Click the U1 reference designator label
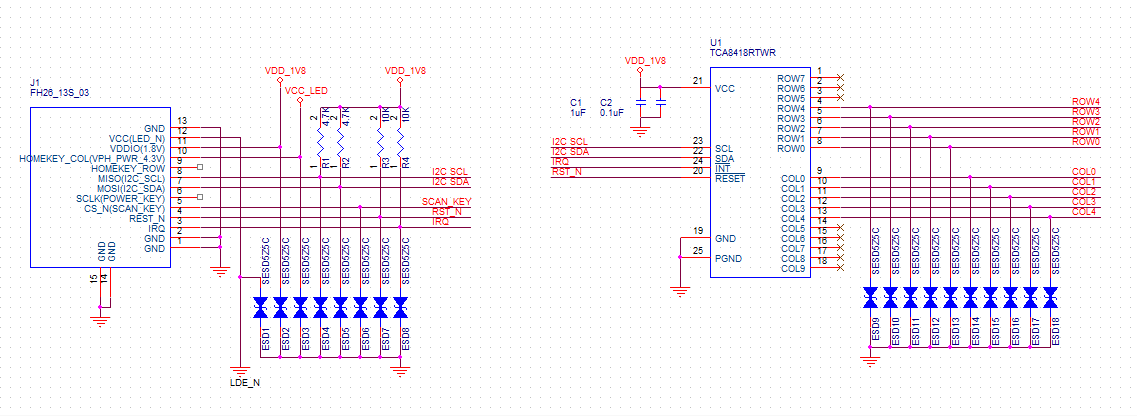 (714, 43)
